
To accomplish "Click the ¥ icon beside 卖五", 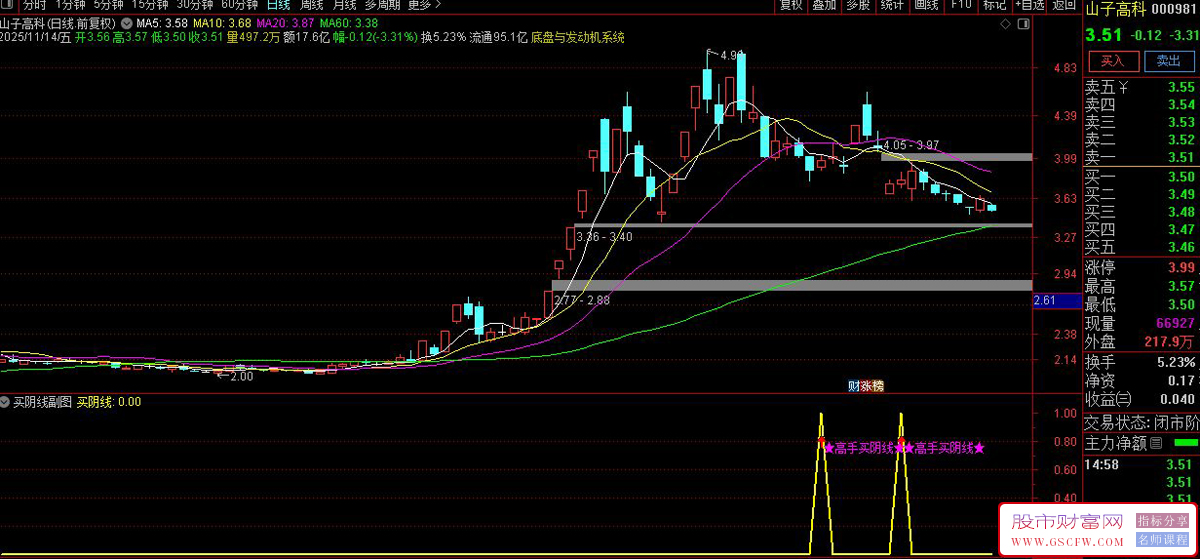I will pos(1123,87).
